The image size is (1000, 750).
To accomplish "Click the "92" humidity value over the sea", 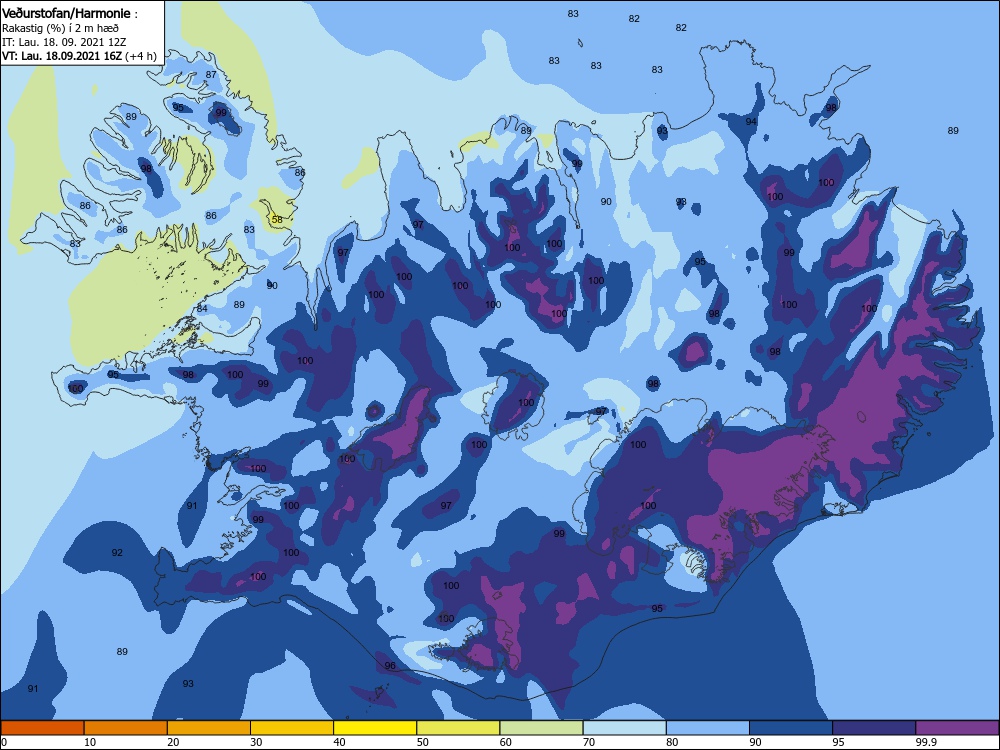I will [117, 552].
